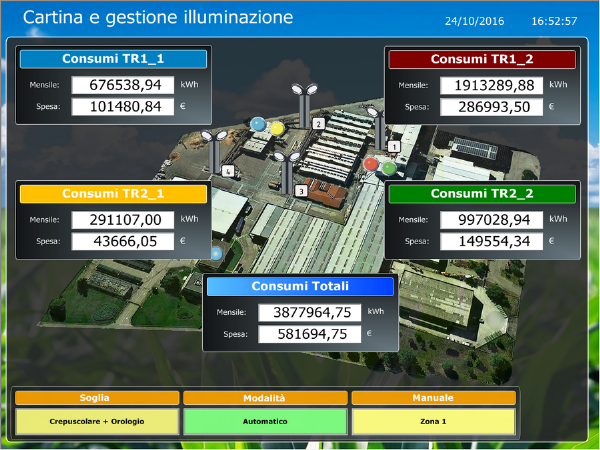The height and width of the screenshot is (450, 600).
Task: Switch mode with the Automatico button
Action: [x=265, y=421]
